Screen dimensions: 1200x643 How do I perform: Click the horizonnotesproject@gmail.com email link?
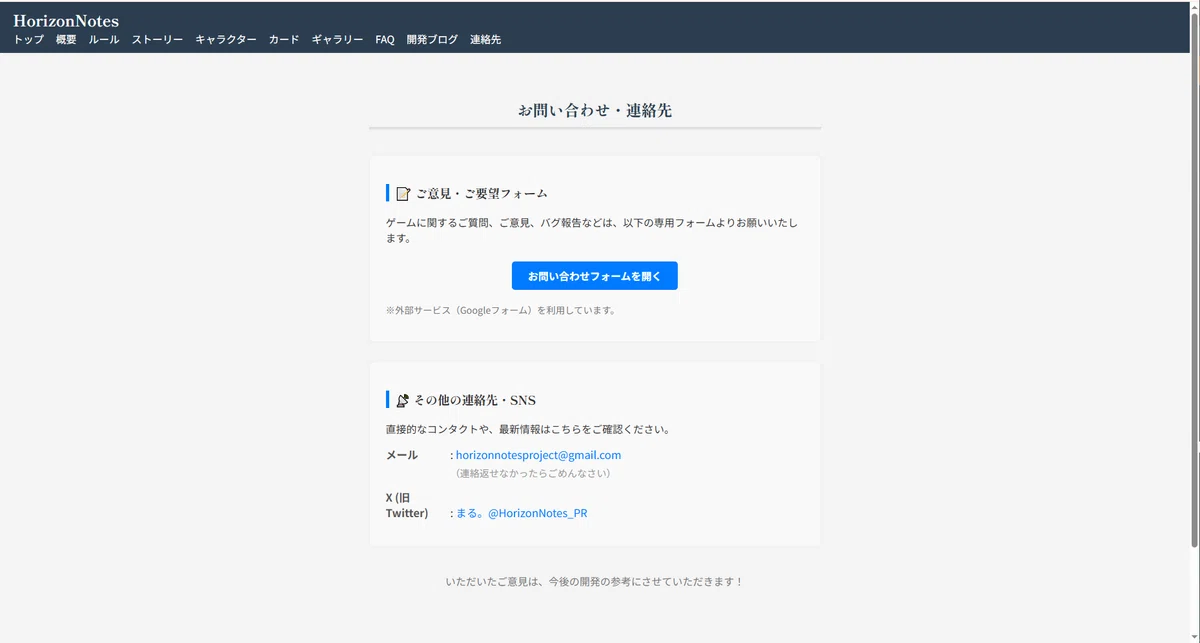[538, 455]
